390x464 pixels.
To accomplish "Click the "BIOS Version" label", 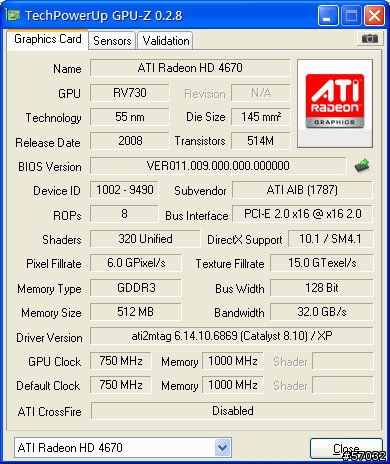I will [50, 166].
